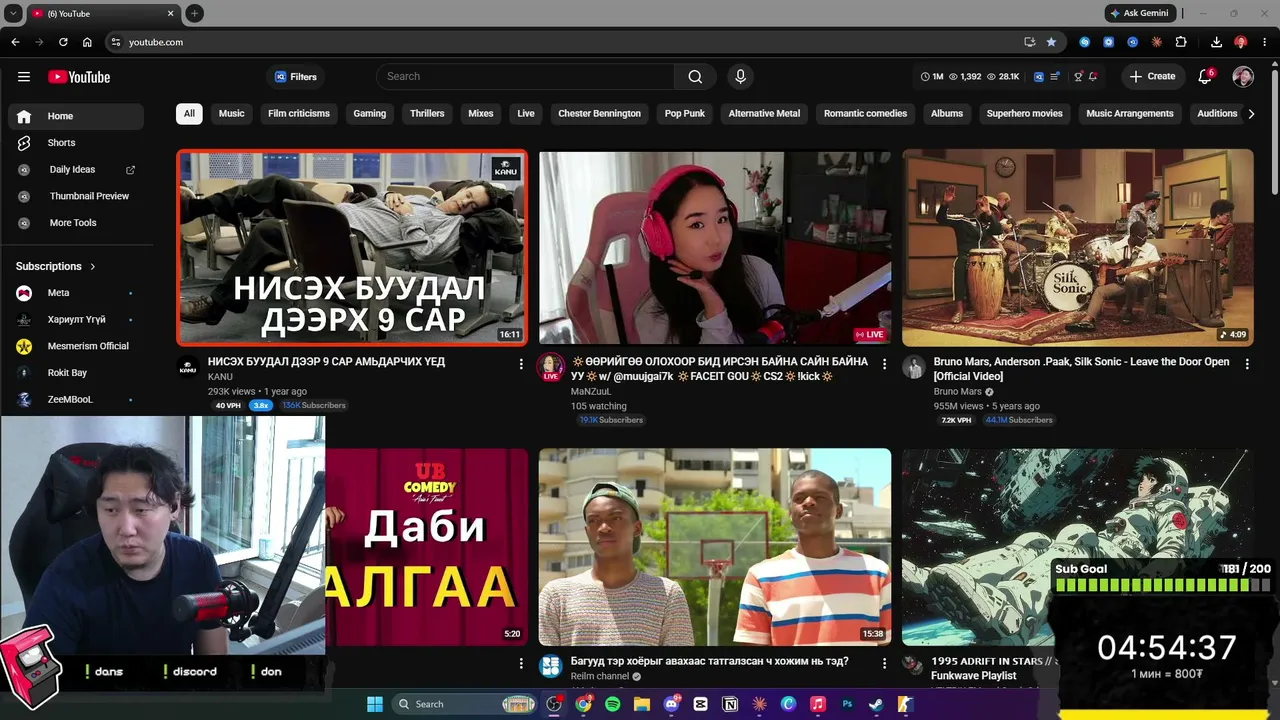1280x720 pixels.
Task: Open the account avatar menu on YouTube
Action: coord(1243,77)
